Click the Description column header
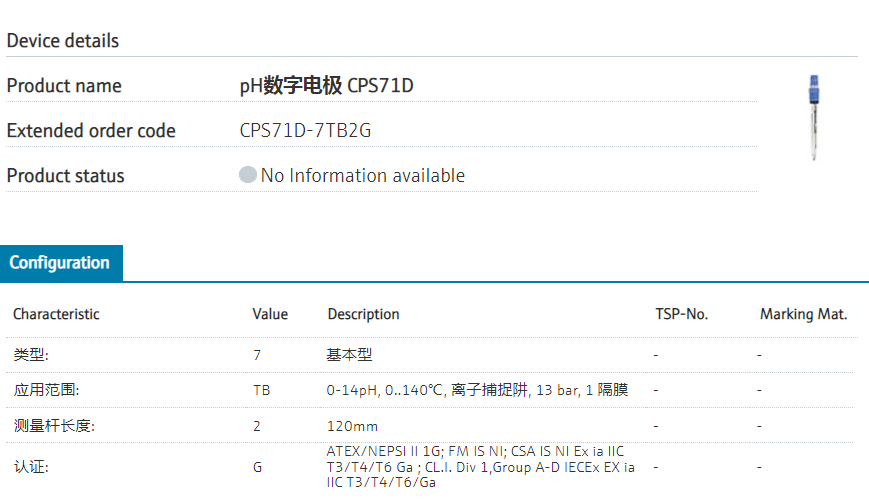869x503 pixels. point(363,314)
